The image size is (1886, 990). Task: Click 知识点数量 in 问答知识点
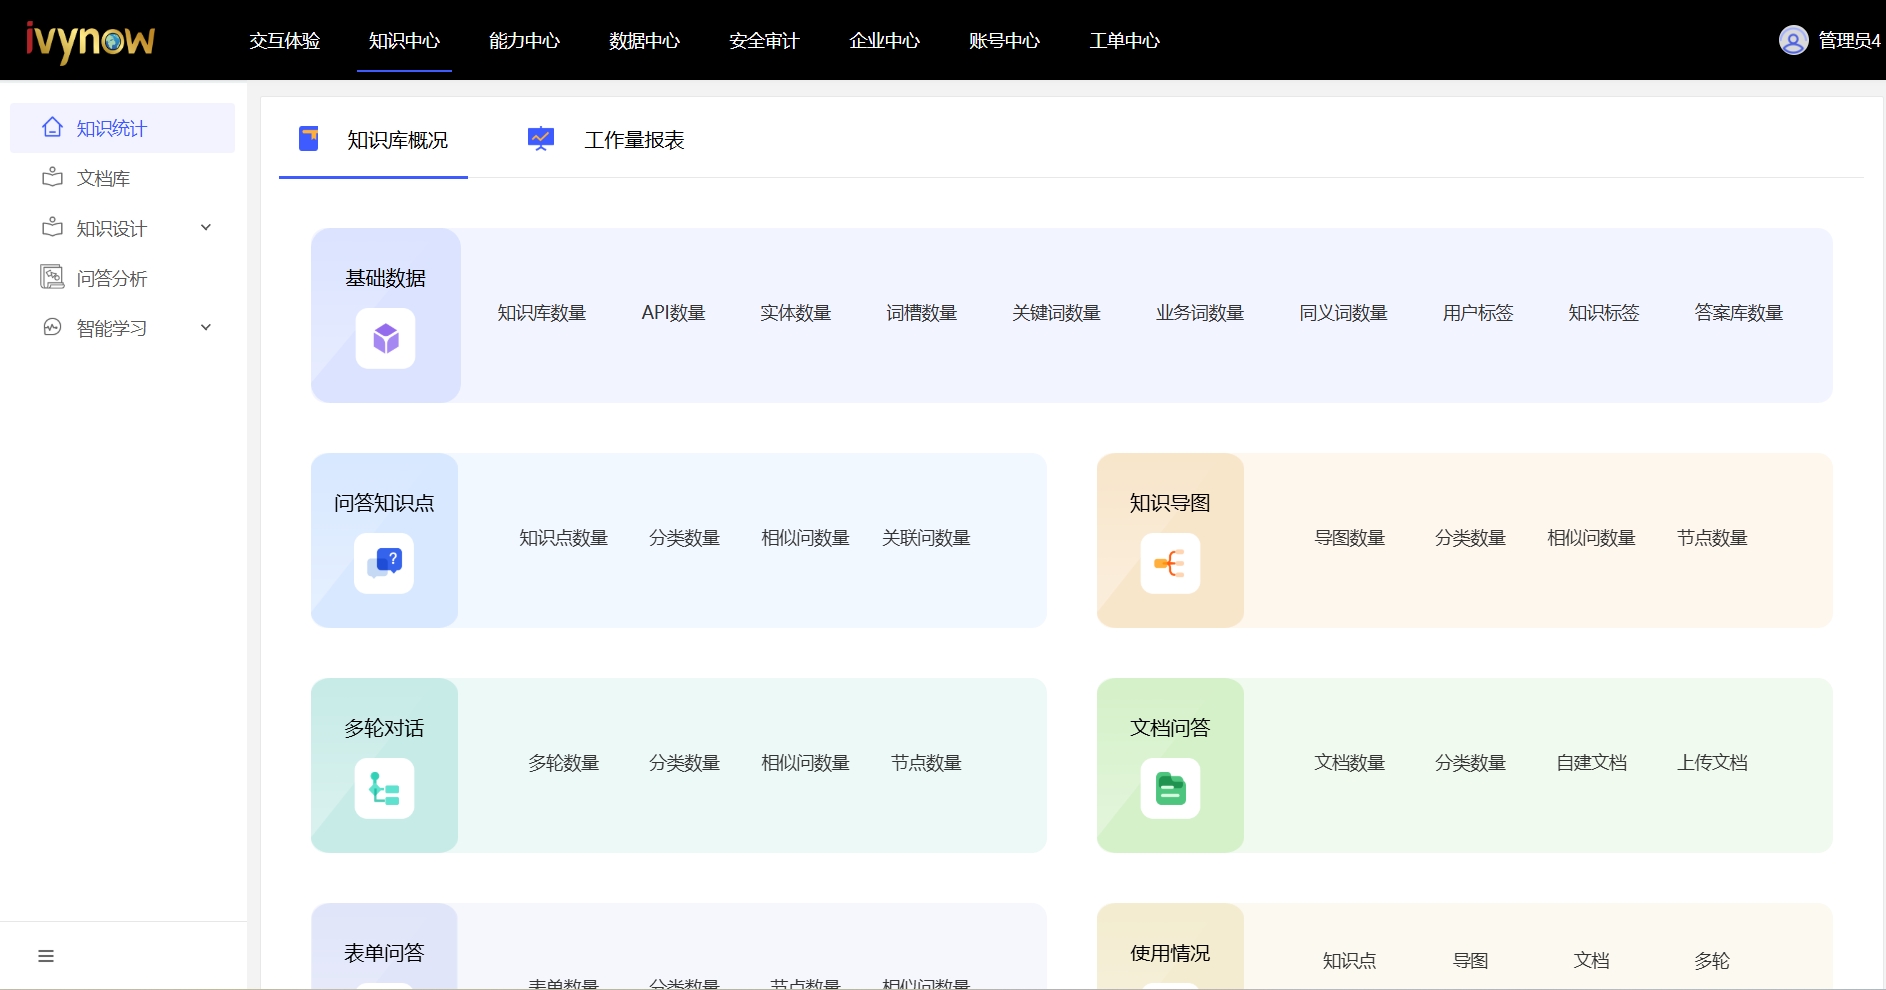point(564,538)
